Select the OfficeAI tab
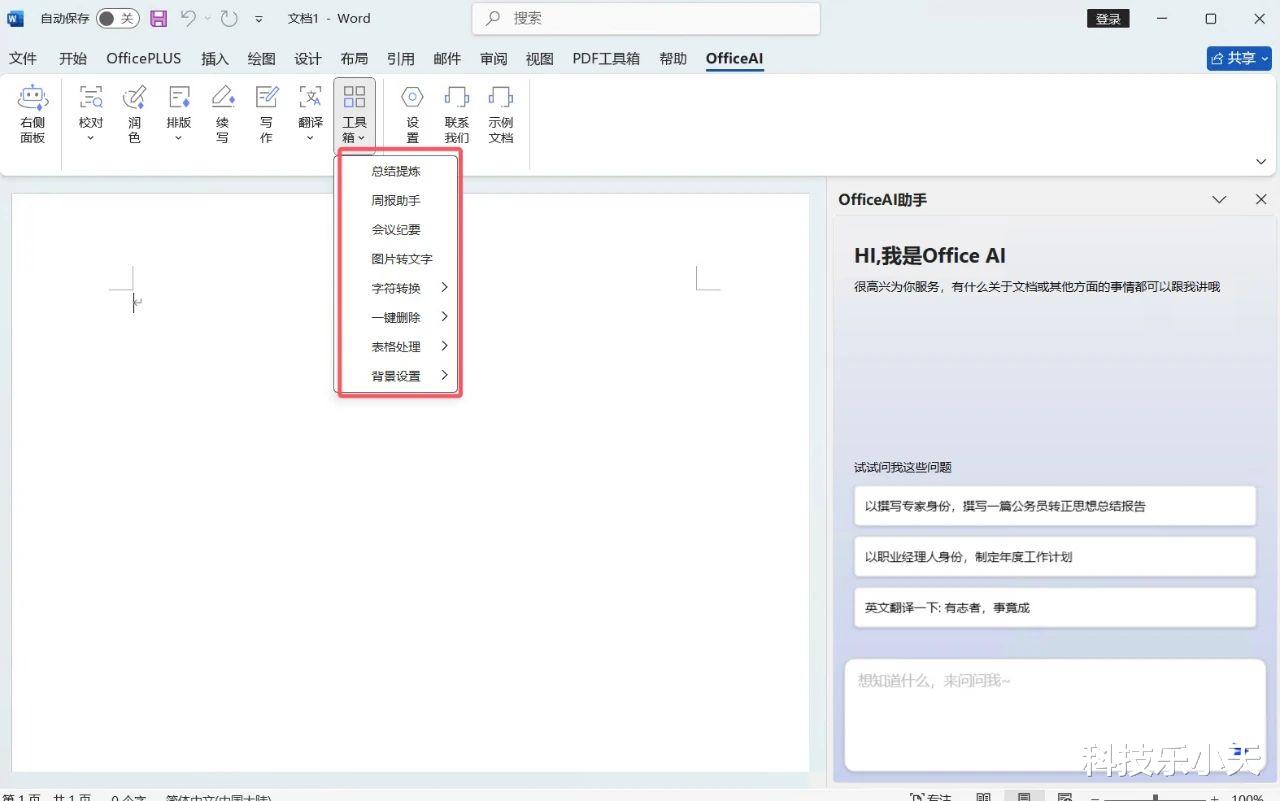The width and height of the screenshot is (1280, 801). (734, 58)
